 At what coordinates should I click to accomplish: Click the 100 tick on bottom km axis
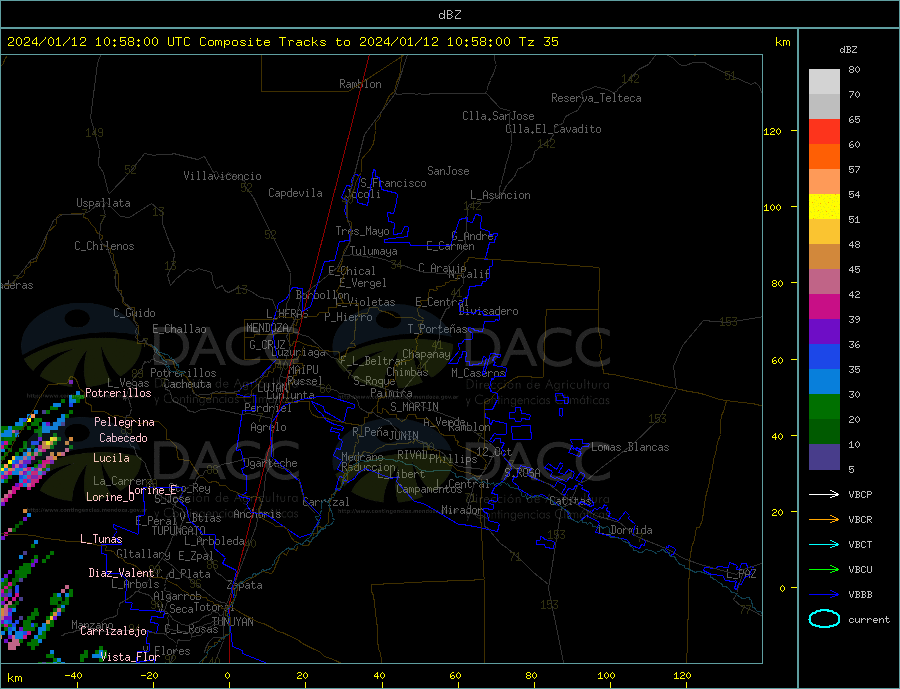[606, 675]
